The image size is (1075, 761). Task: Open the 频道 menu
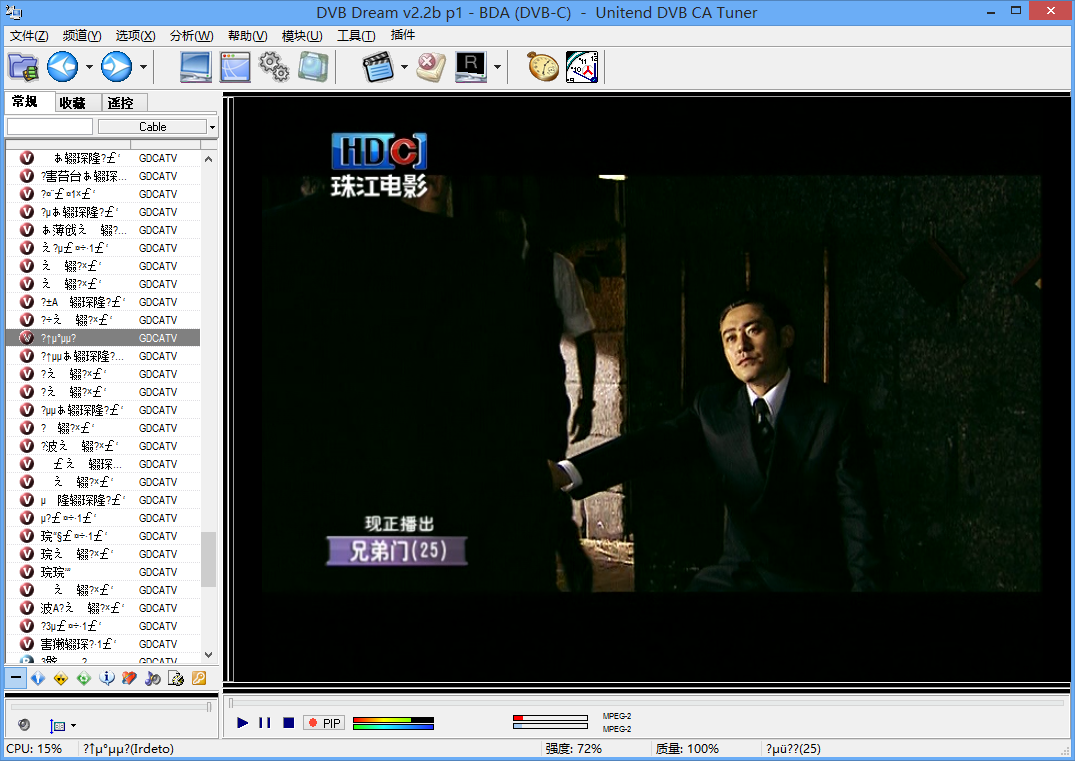[82, 36]
